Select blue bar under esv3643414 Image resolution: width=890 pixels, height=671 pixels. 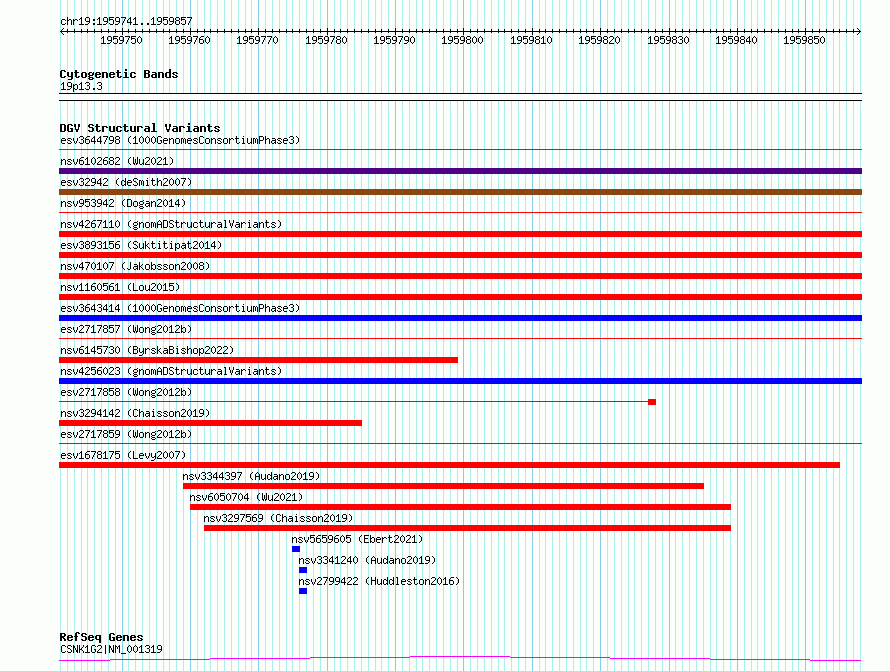tap(460, 318)
